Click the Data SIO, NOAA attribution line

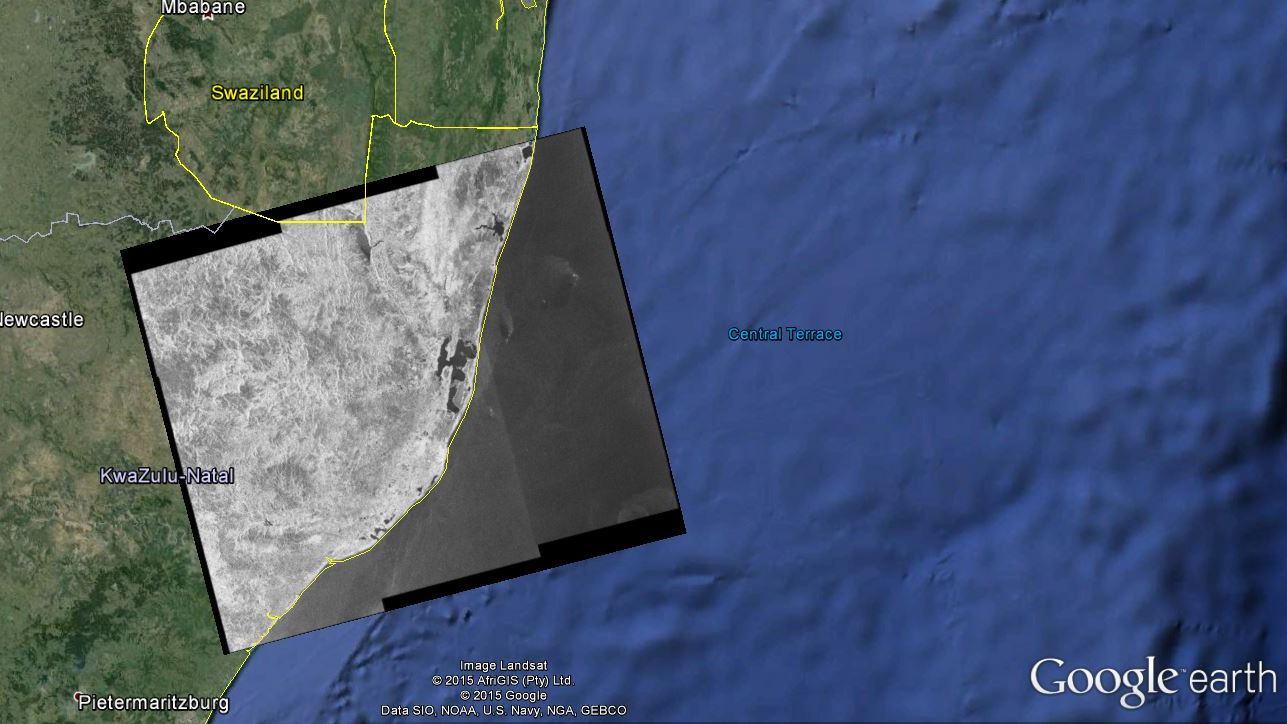pyautogui.click(x=503, y=710)
